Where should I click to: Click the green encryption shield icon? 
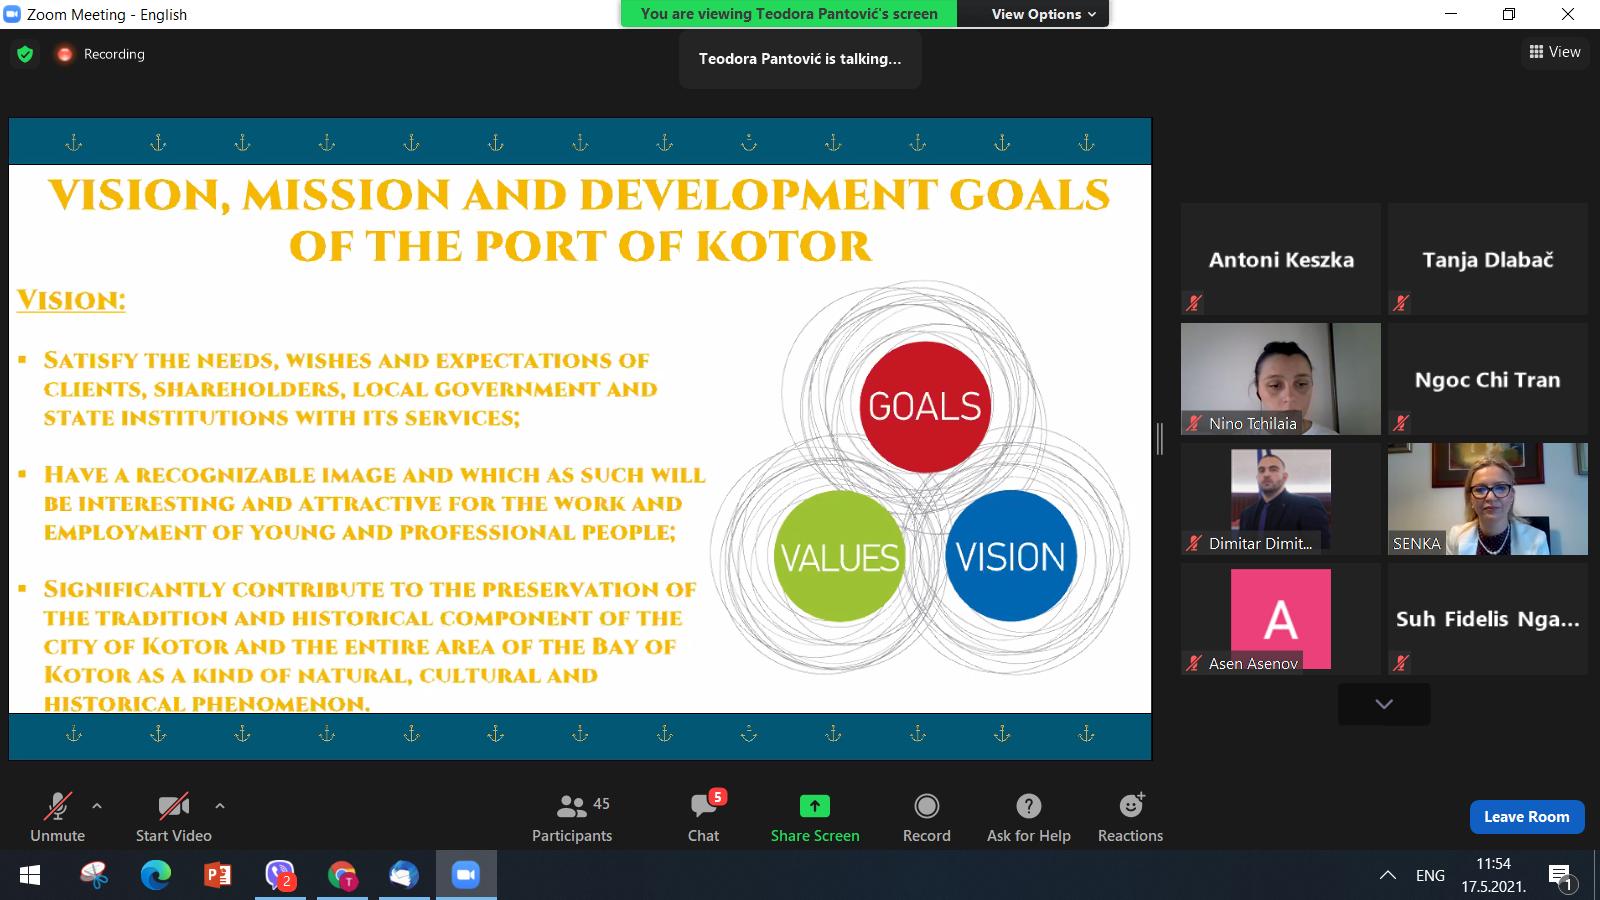25,54
